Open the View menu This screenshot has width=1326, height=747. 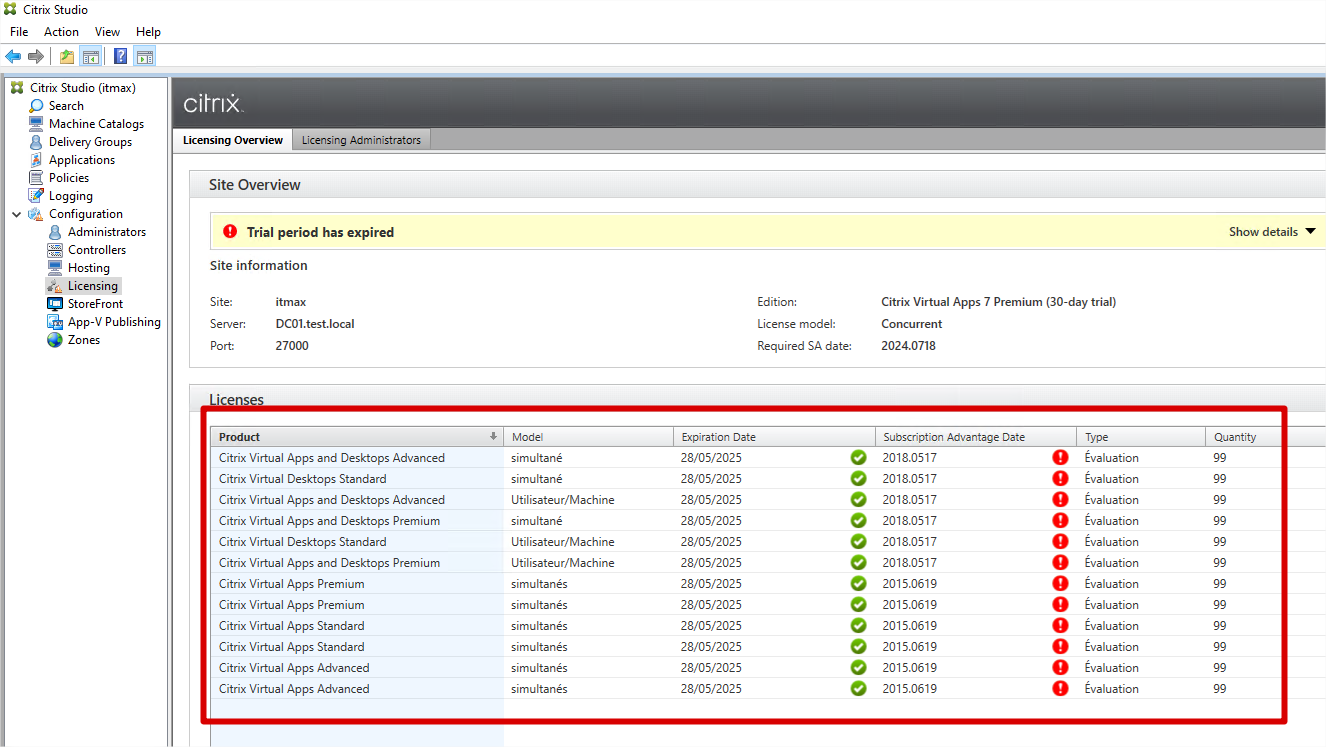[107, 32]
